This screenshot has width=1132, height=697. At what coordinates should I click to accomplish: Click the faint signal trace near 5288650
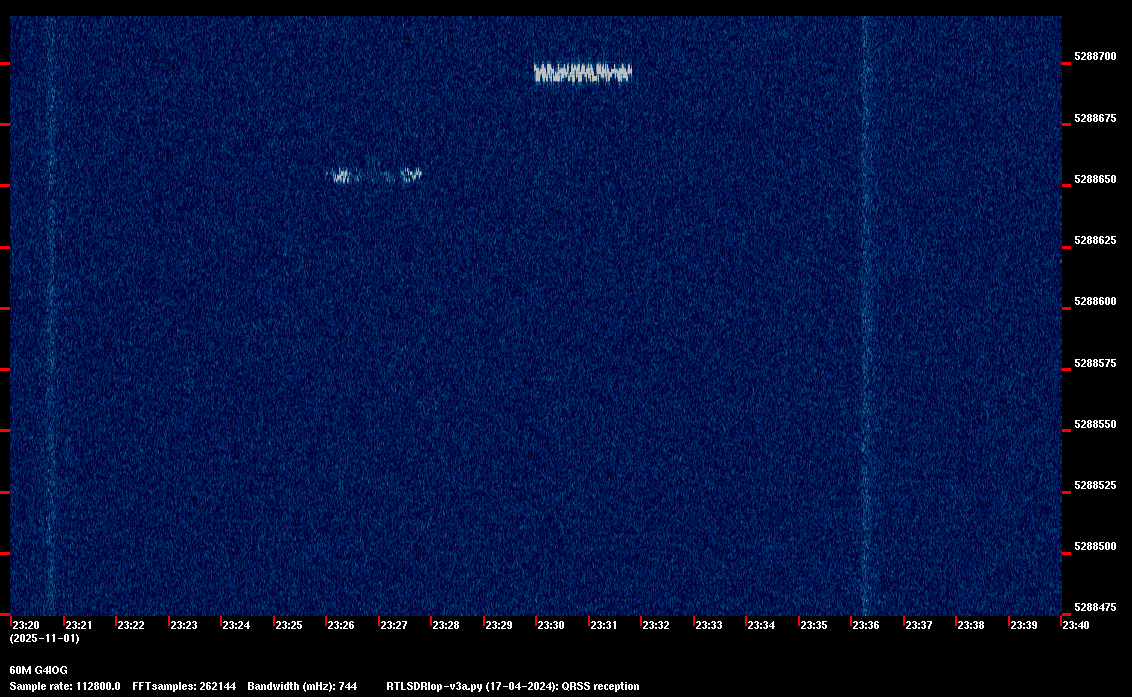click(375, 174)
